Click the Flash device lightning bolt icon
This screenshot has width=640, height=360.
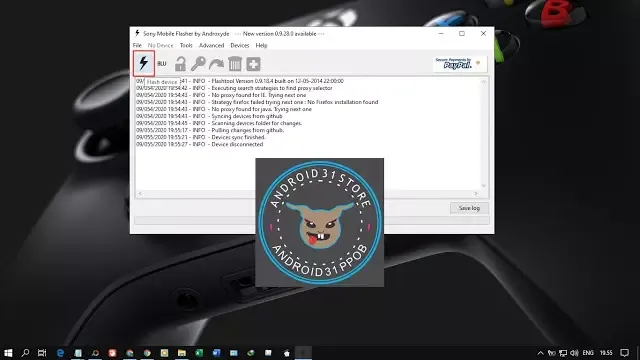[x=144, y=63]
